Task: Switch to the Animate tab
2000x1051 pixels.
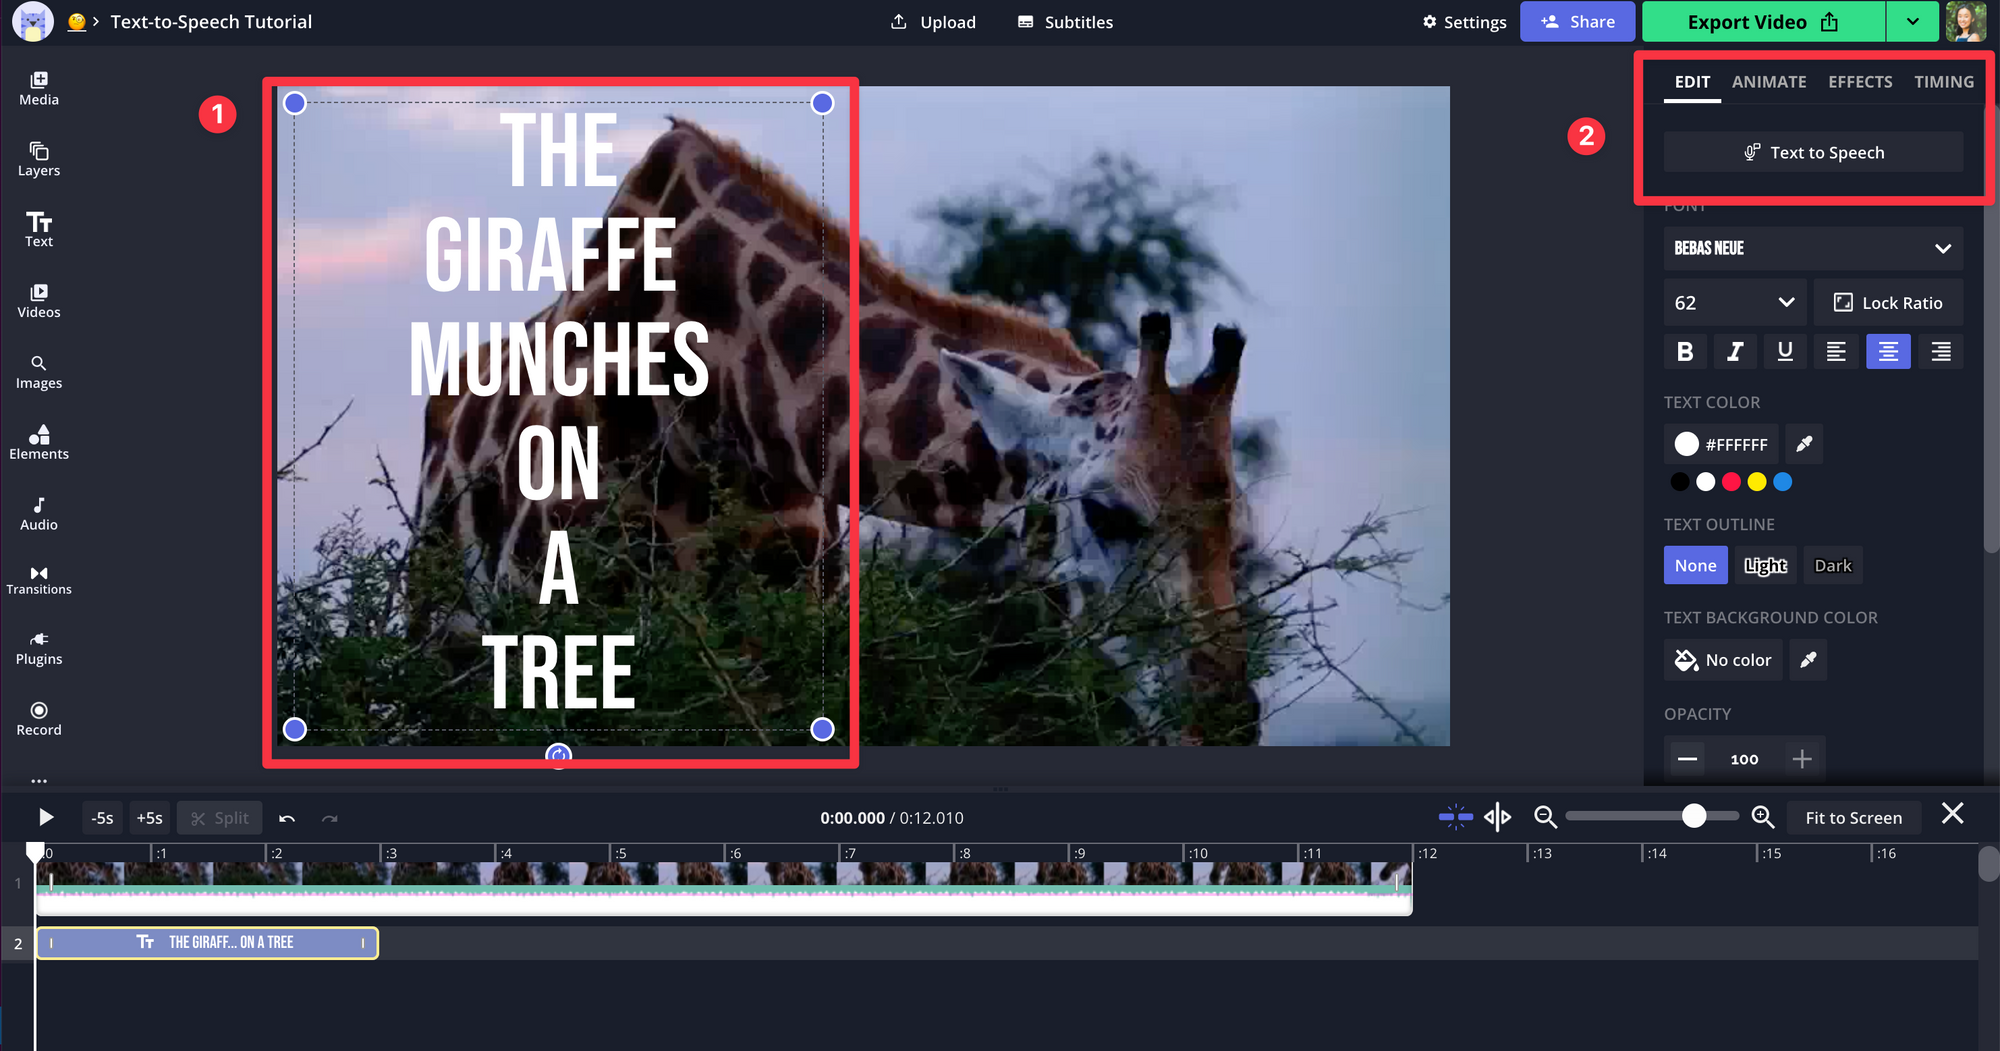Action: point(1768,82)
